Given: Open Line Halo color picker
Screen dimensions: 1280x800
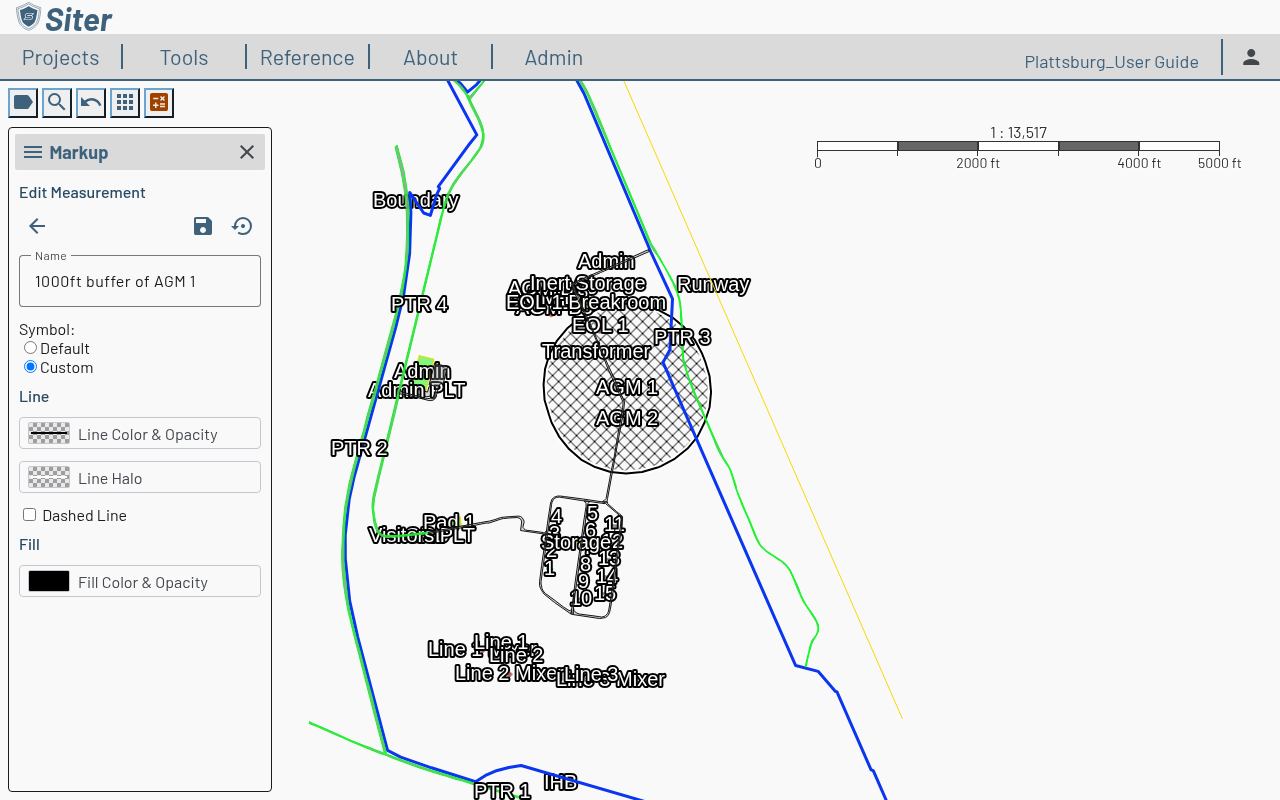Looking at the screenshot, I should [x=140, y=477].
